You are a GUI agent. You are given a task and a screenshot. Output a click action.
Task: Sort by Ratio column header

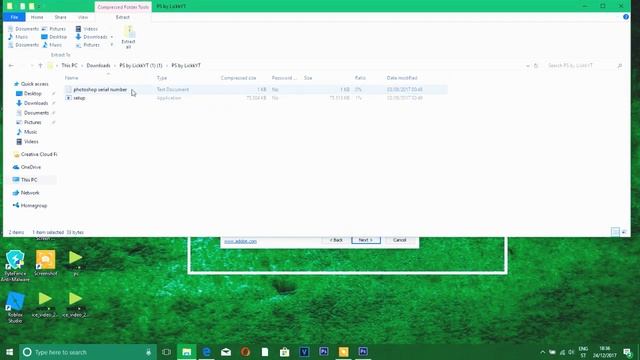[x=360, y=78]
